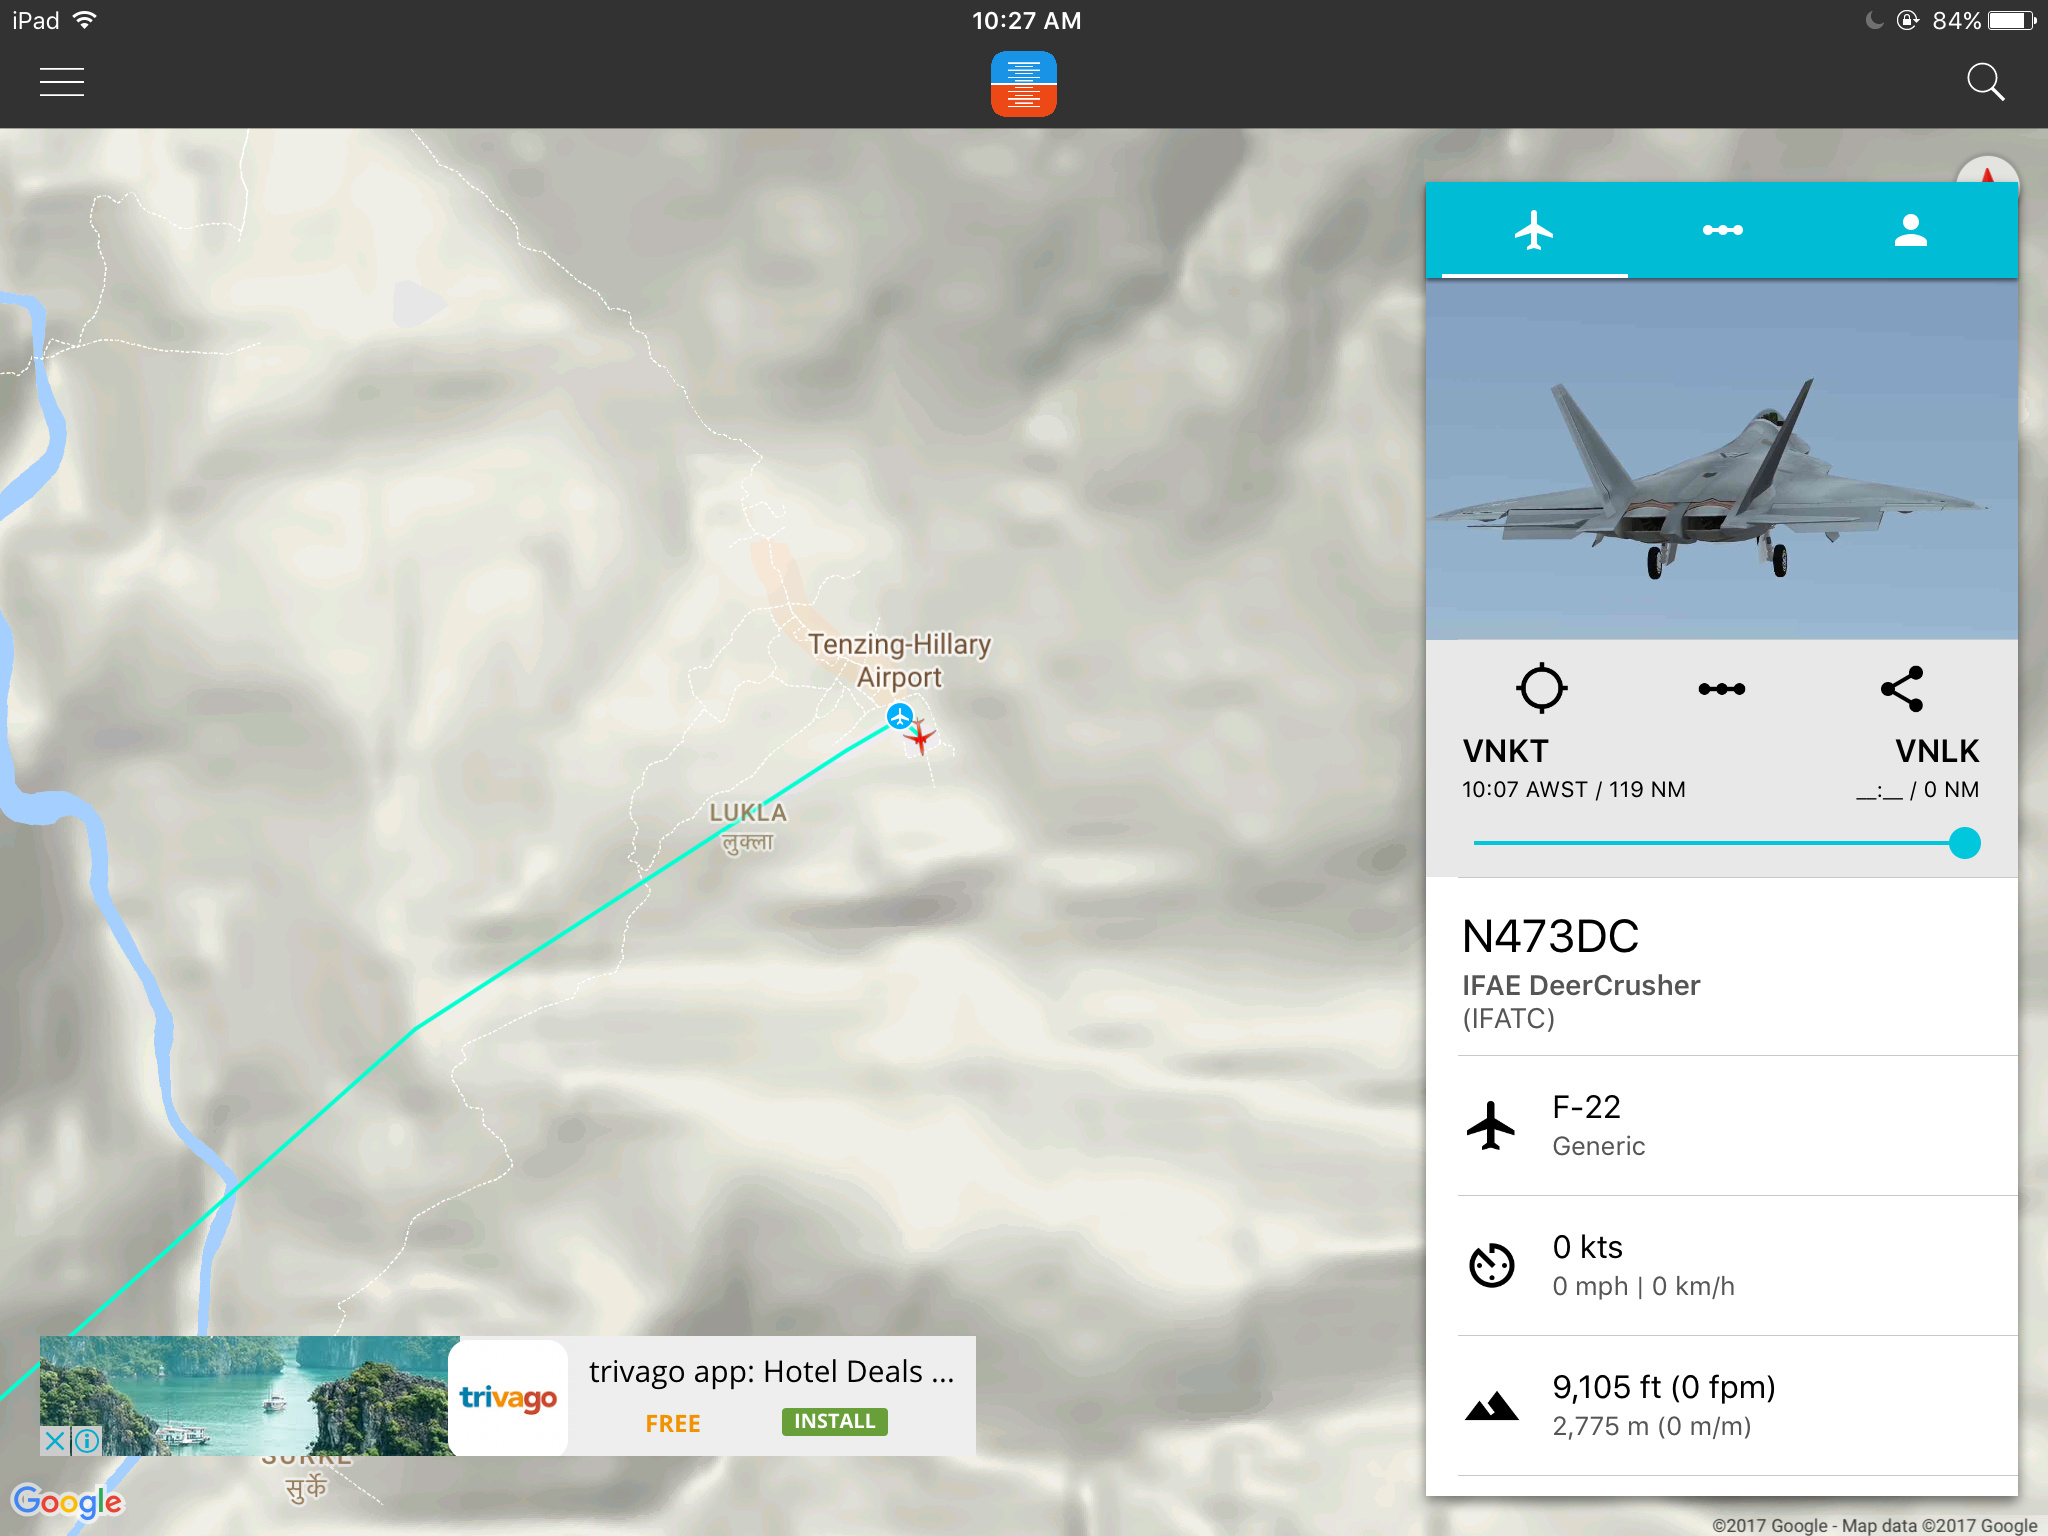Tap the Tenzing-Hillary Airport label
Screen dimensions: 2048x1536
pyautogui.click(x=899, y=660)
